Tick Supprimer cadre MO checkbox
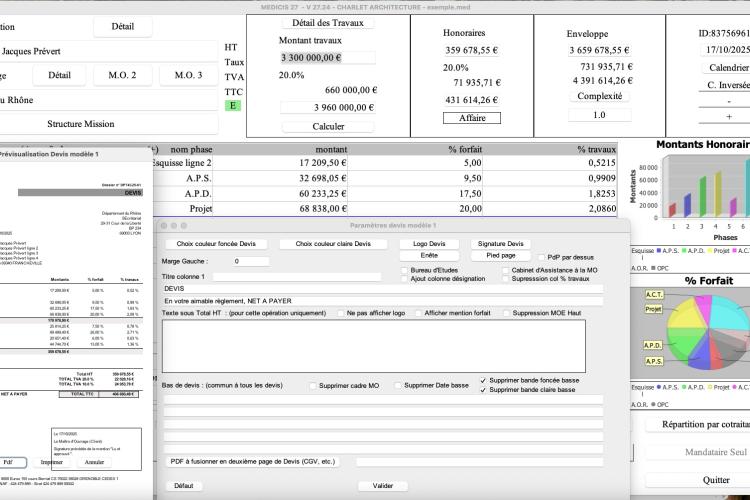 click(x=313, y=386)
